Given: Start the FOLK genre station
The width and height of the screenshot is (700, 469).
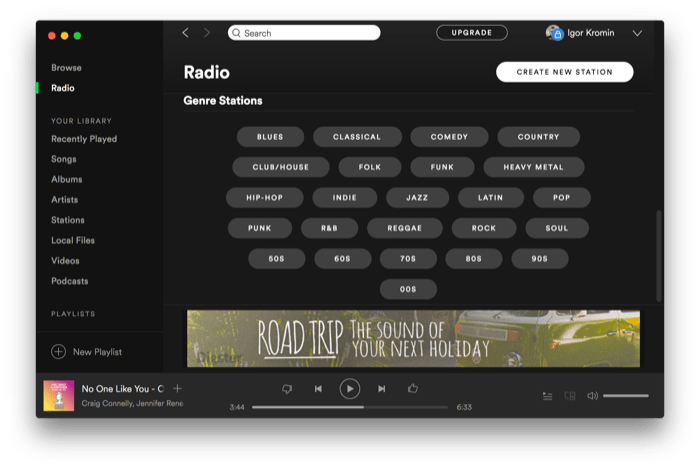Looking at the screenshot, I should click(370, 167).
